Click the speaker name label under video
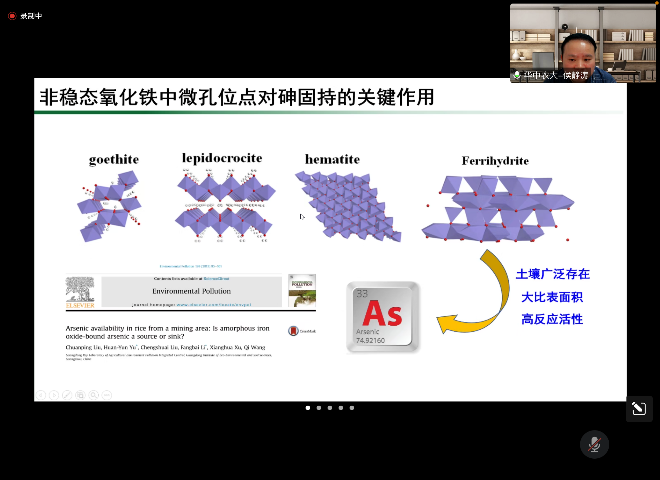Image resolution: width=660 pixels, height=480 pixels. pyautogui.click(x=555, y=75)
